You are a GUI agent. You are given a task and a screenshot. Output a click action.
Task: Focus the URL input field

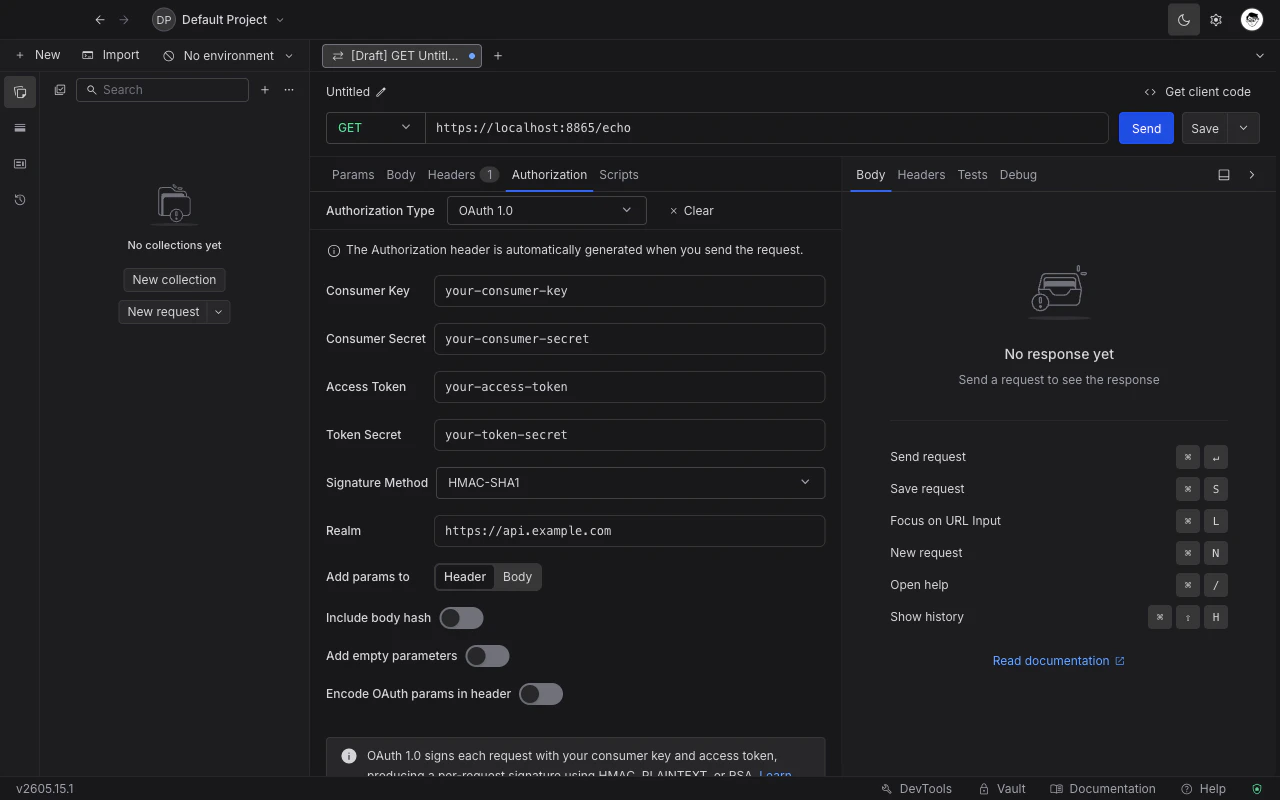[767, 128]
